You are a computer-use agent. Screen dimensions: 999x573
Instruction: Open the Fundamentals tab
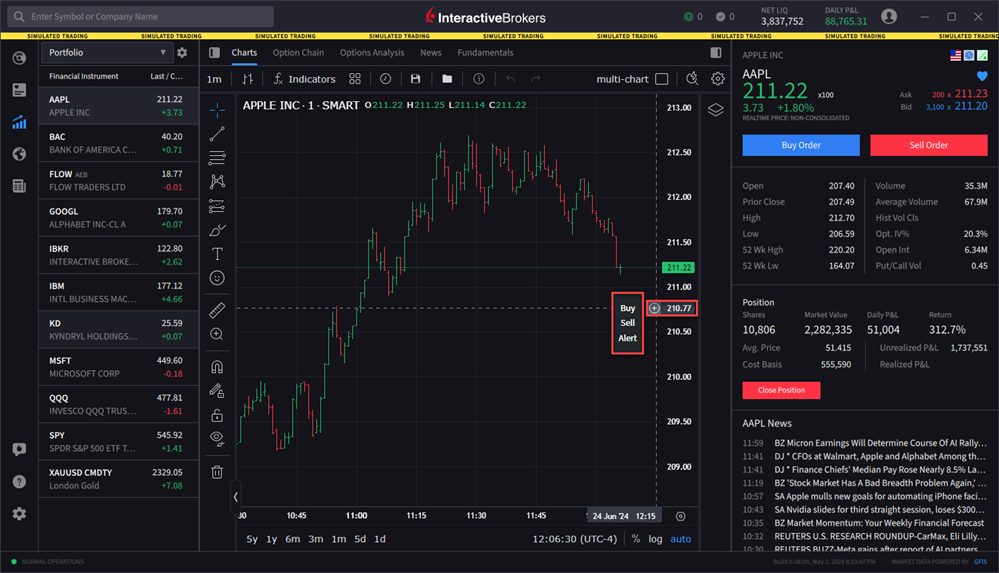click(x=485, y=52)
